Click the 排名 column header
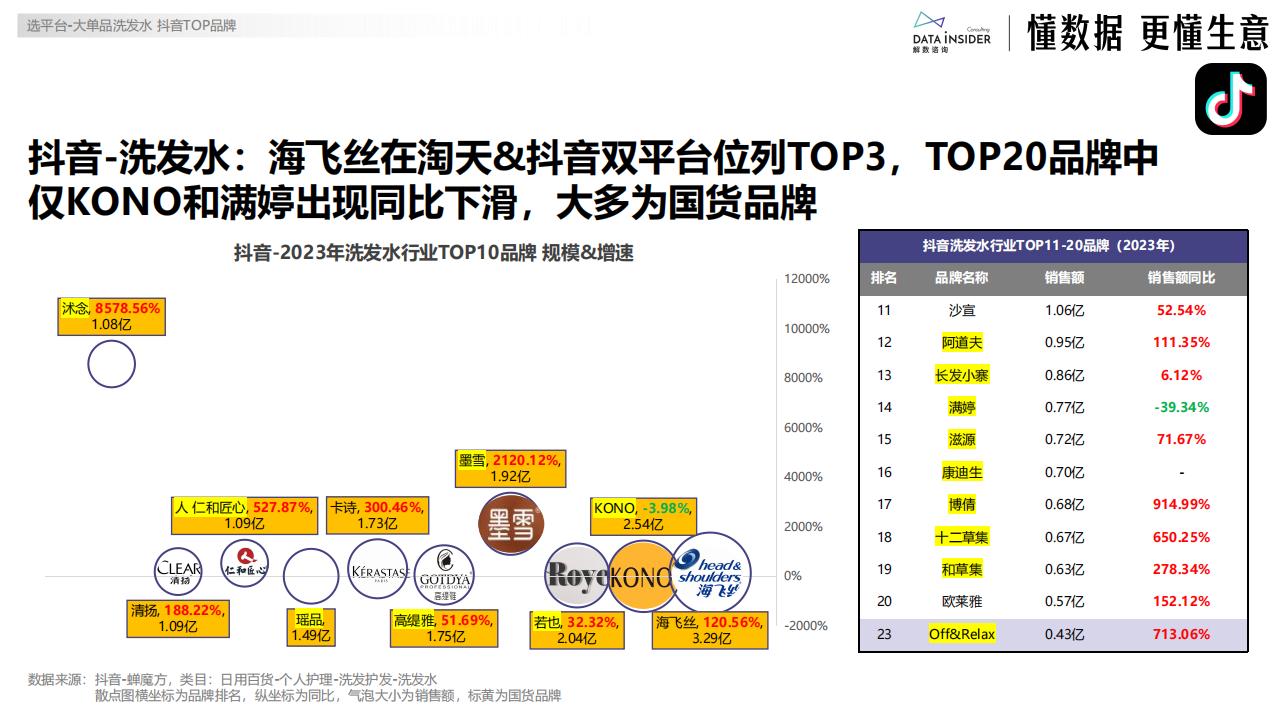Screen dimensions: 1280x720 point(884,278)
